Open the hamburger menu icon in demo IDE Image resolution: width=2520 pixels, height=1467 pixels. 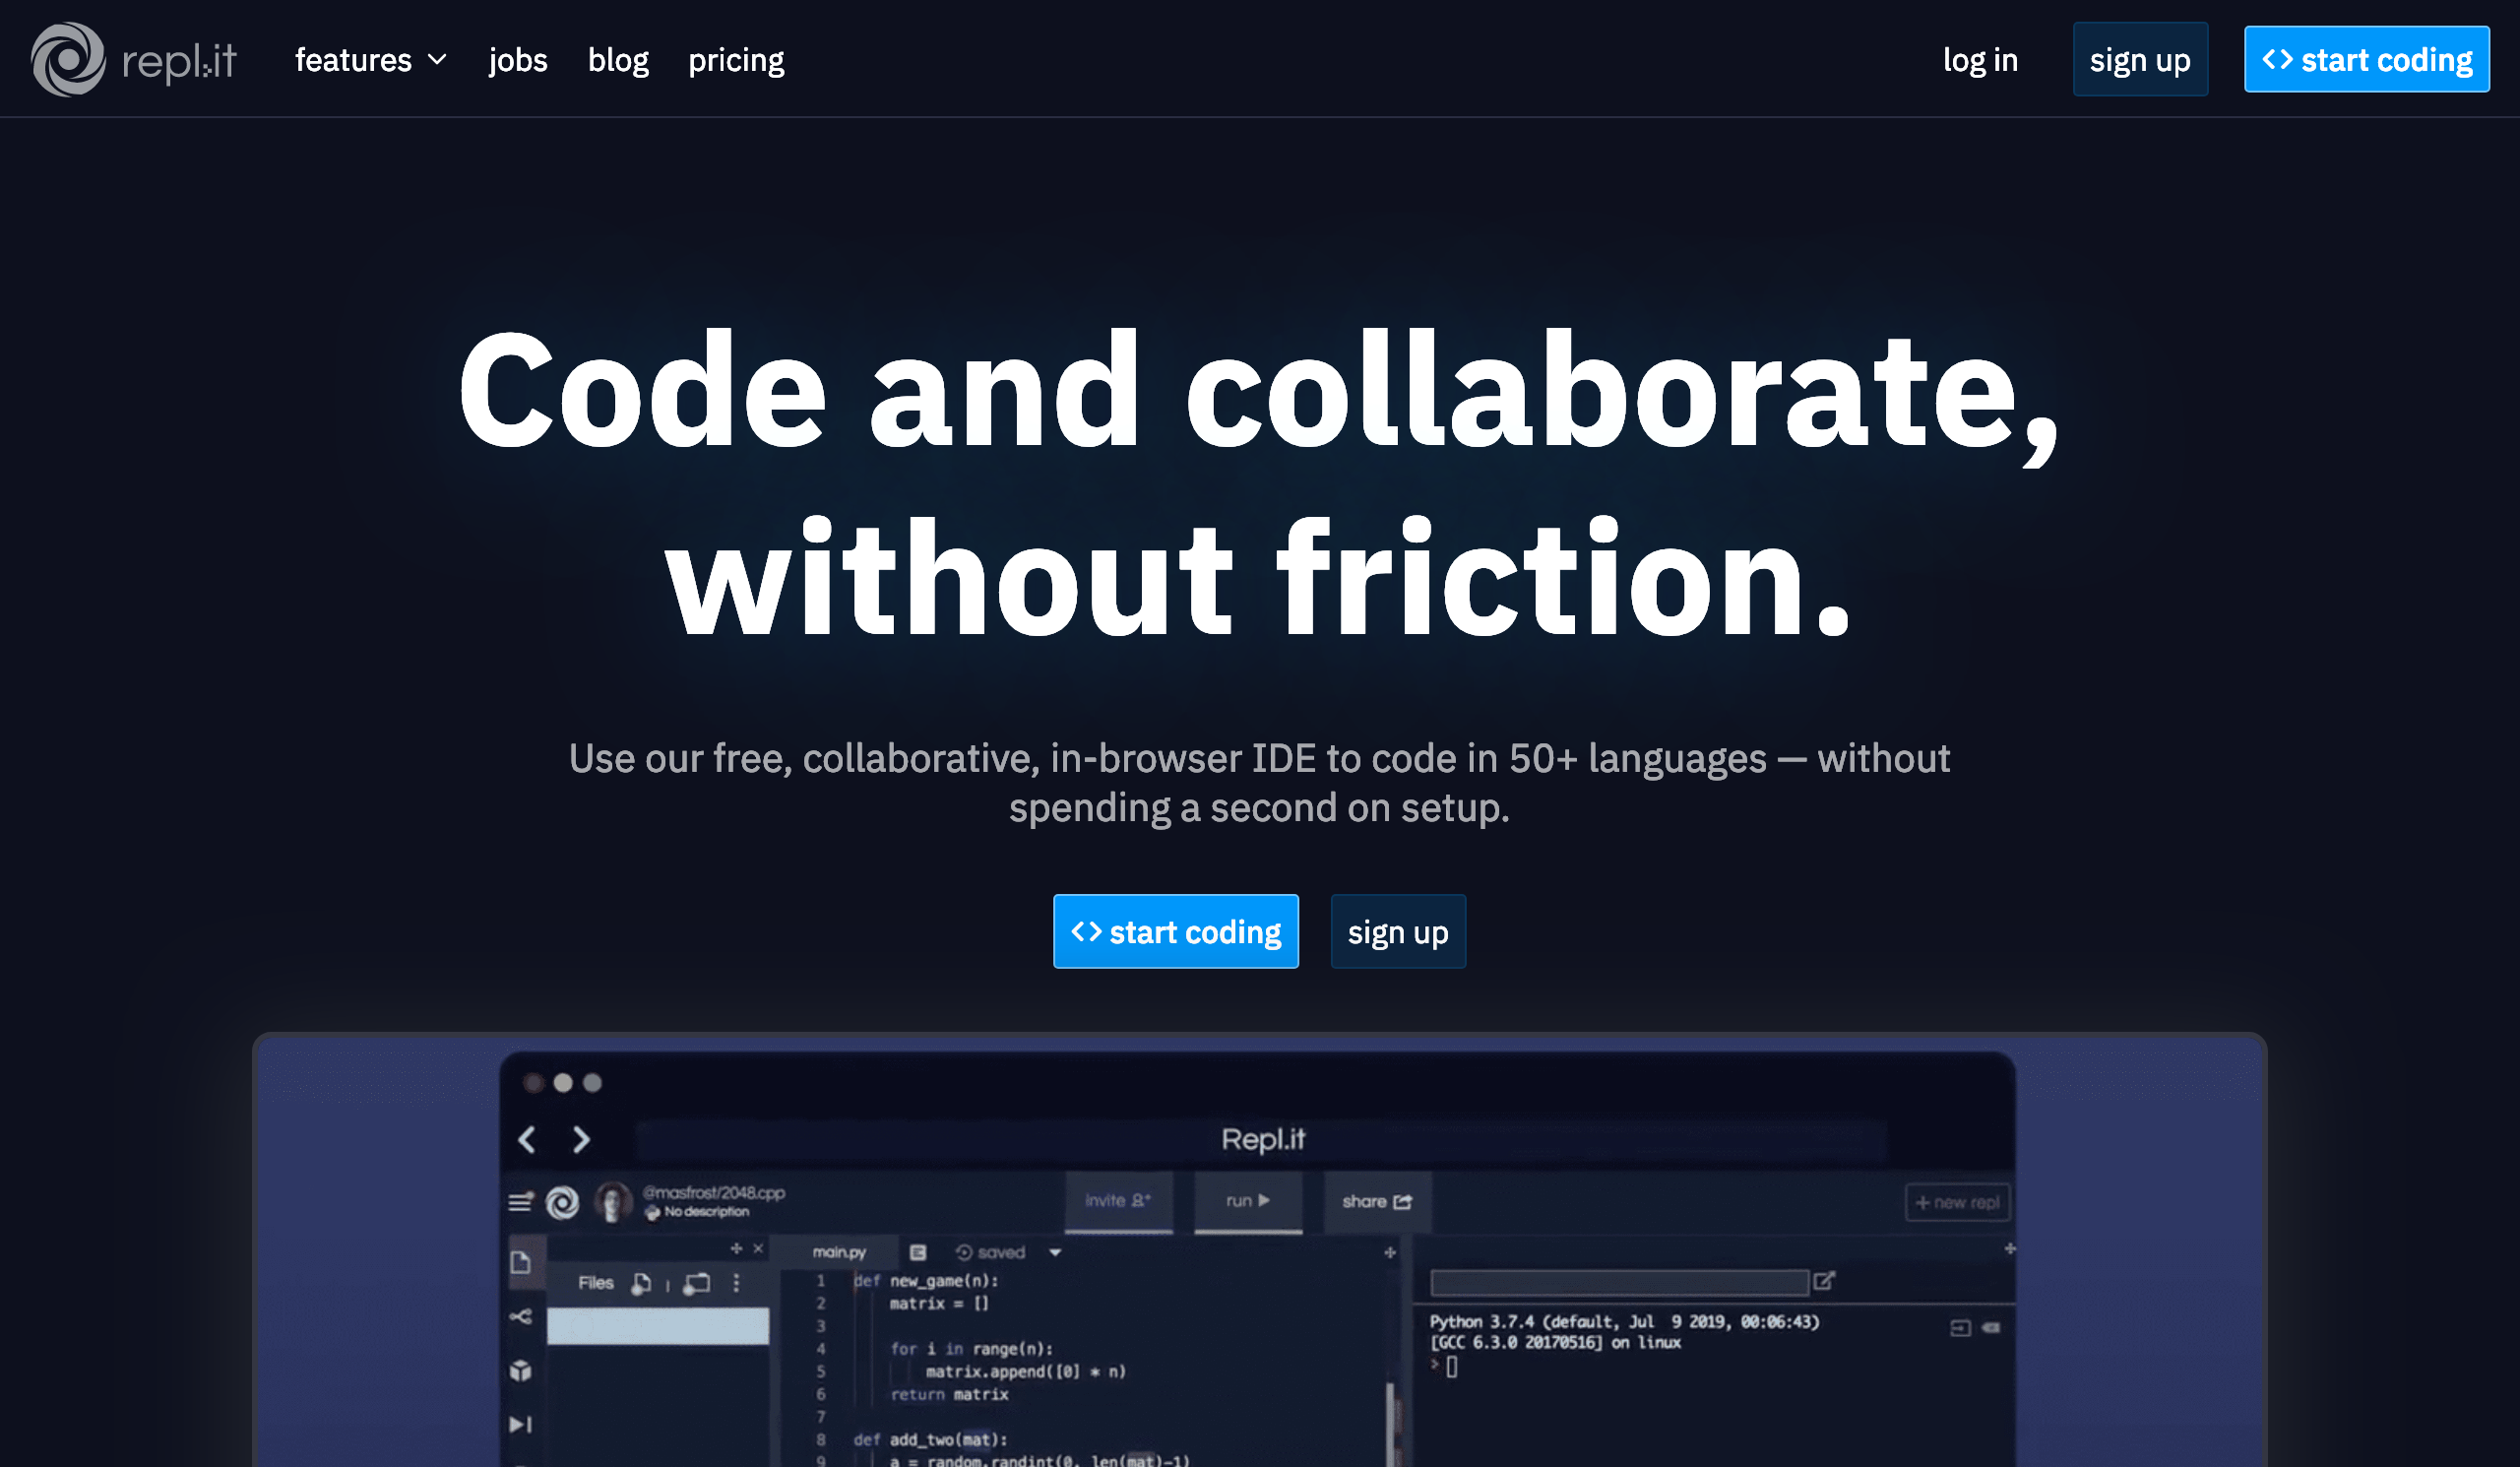(x=520, y=1202)
